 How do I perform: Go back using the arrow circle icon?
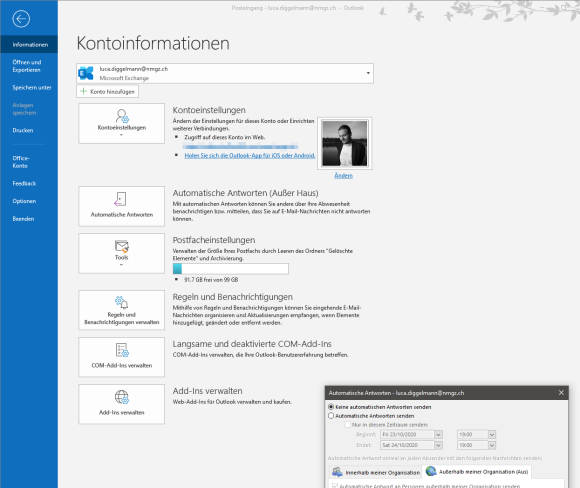coord(21,18)
